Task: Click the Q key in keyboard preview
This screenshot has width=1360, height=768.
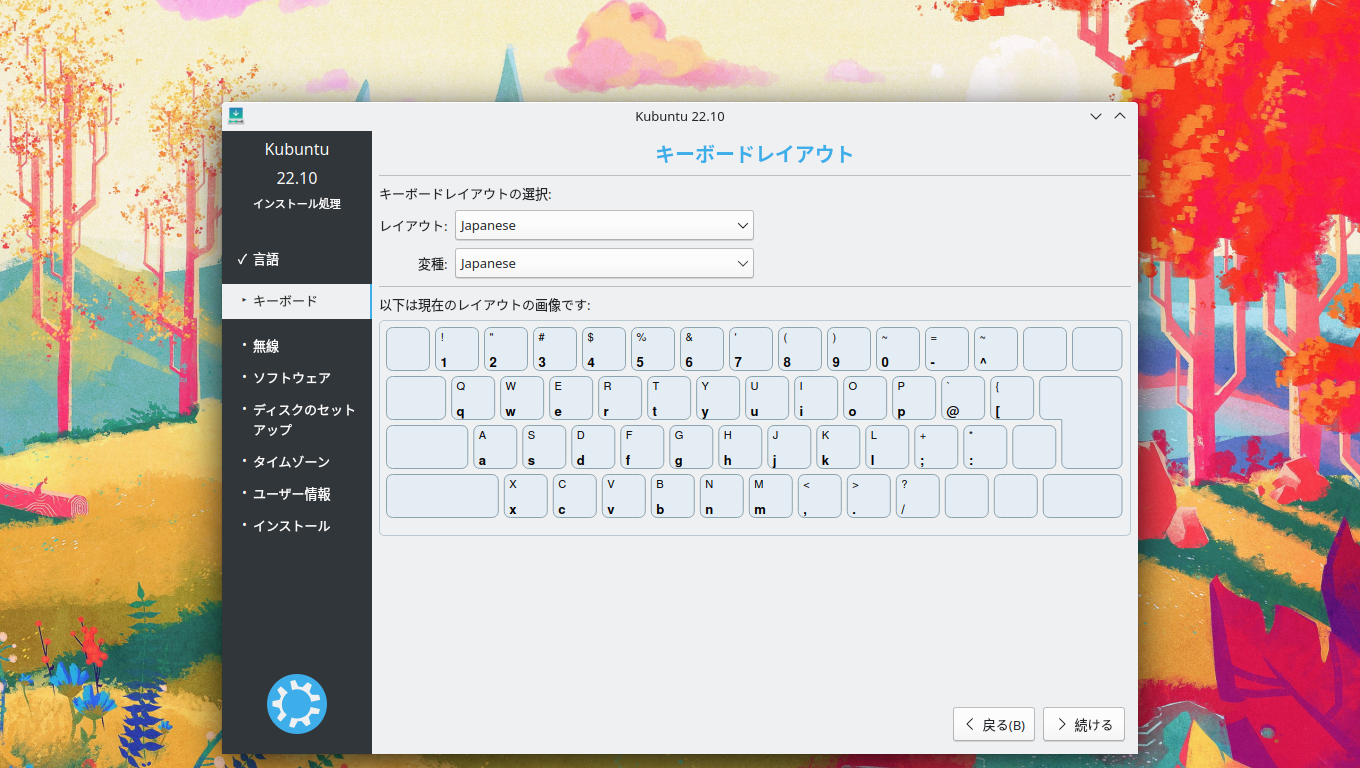Action: (x=473, y=398)
